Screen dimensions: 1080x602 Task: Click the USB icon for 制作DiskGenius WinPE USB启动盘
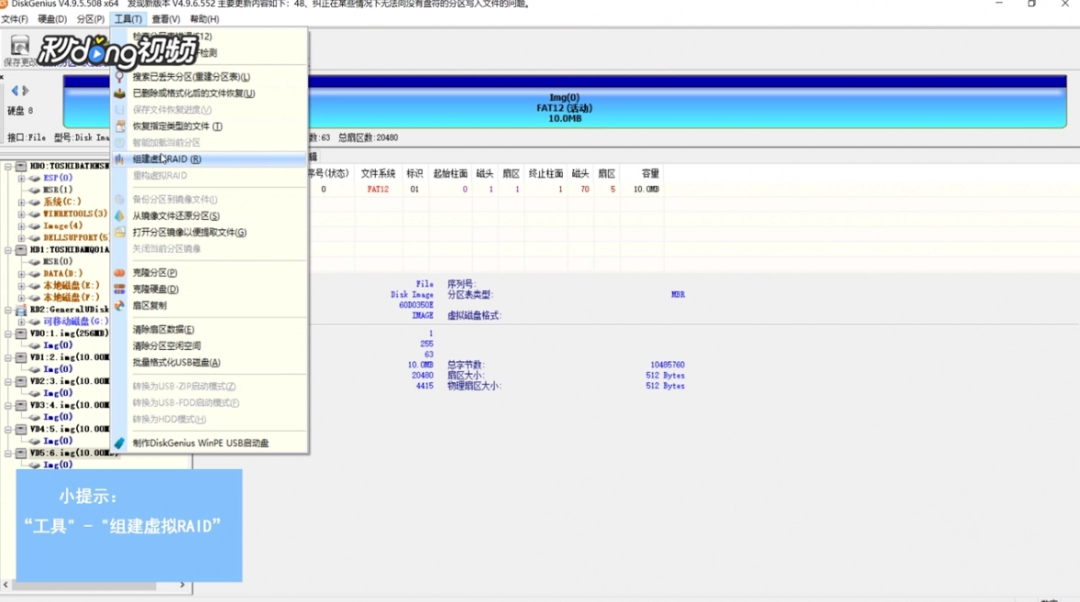[x=120, y=442]
